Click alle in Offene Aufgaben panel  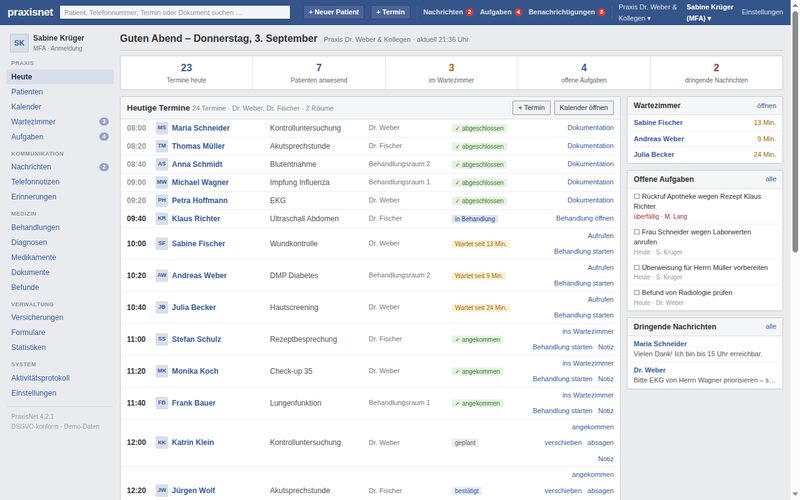pyautogui.click(x=770, y=179)
